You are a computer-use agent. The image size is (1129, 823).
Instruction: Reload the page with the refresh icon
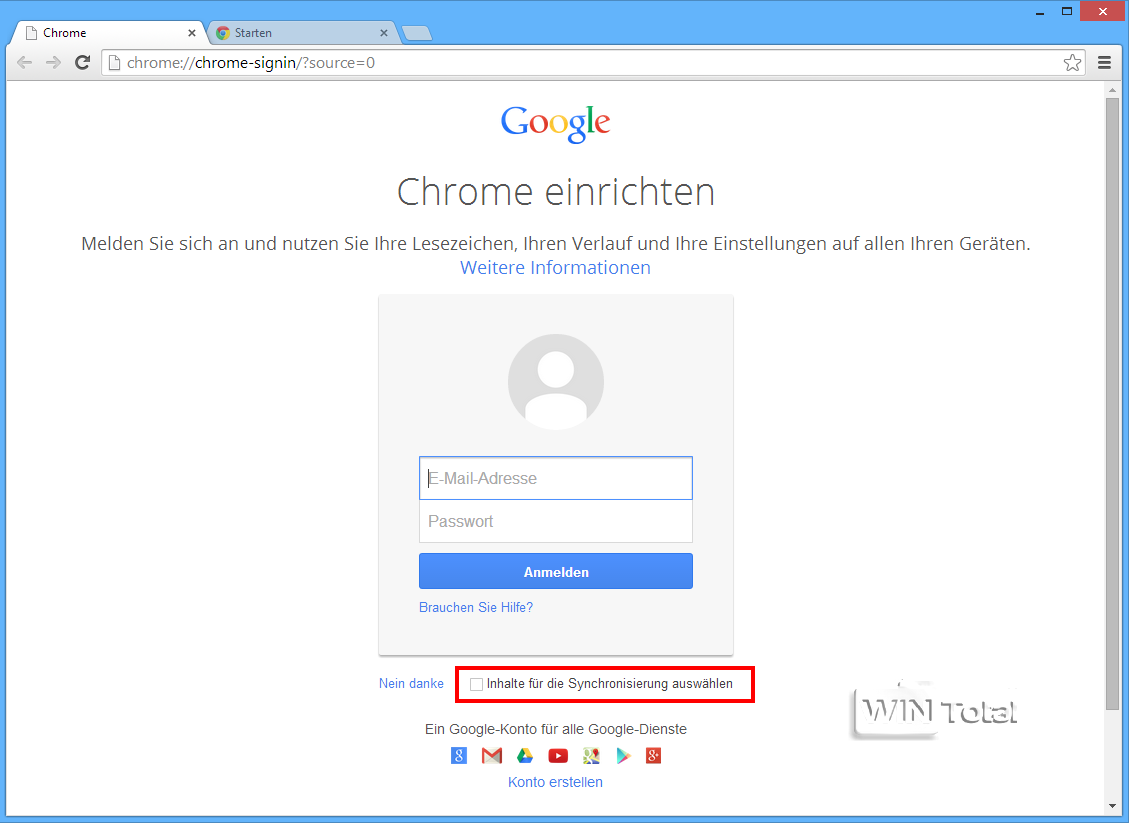[x=83, y=63]
